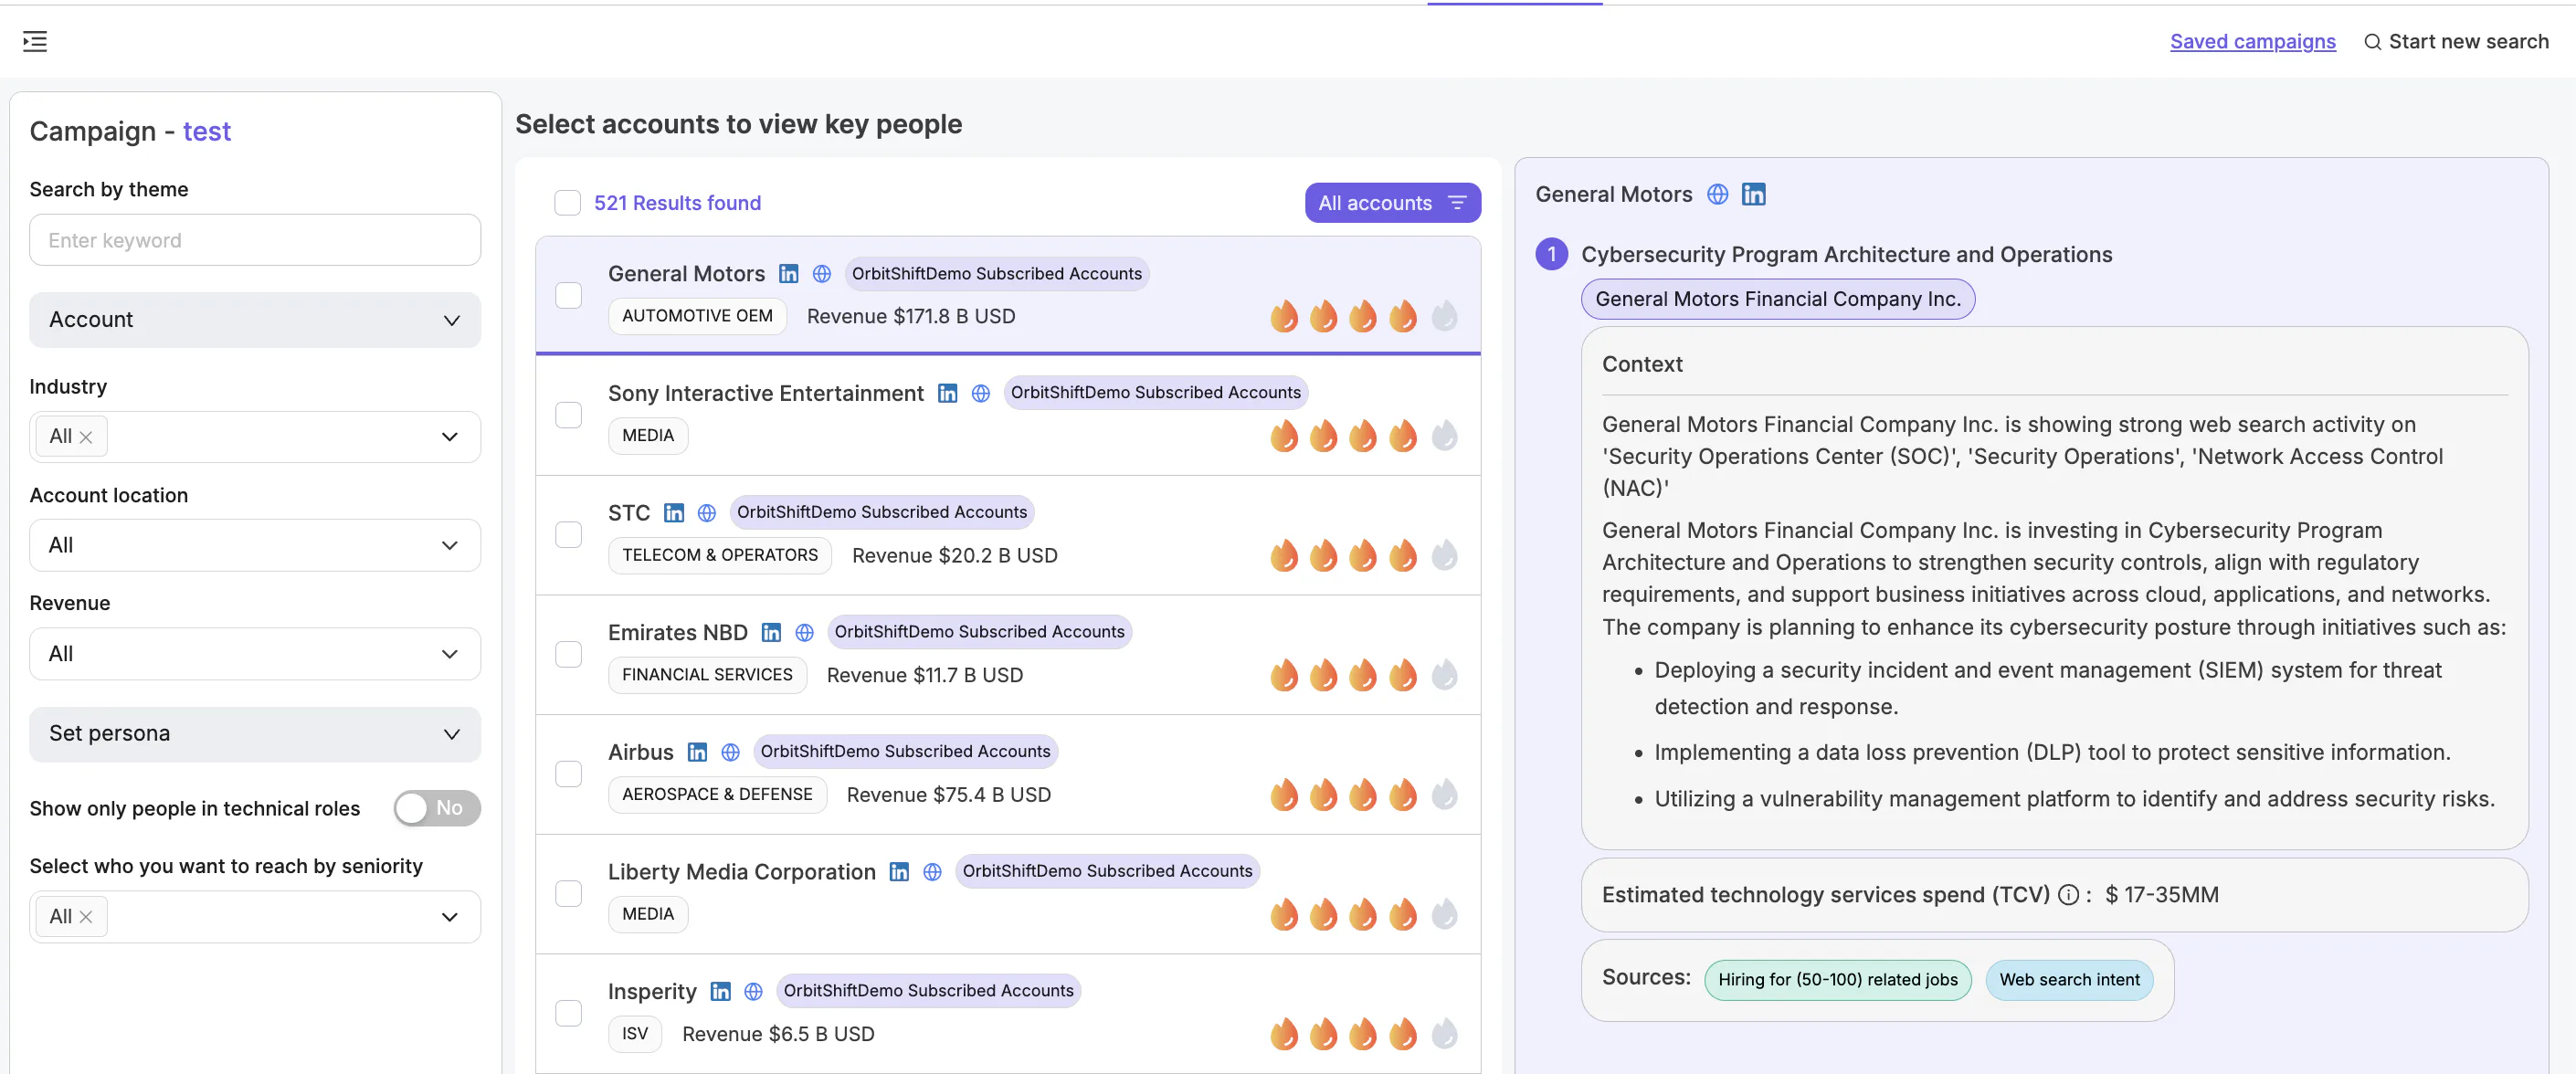This screenshot has height=1074, width=2576.
Task: Open Insperity website globe icon
Action: (x=753, y=990)
